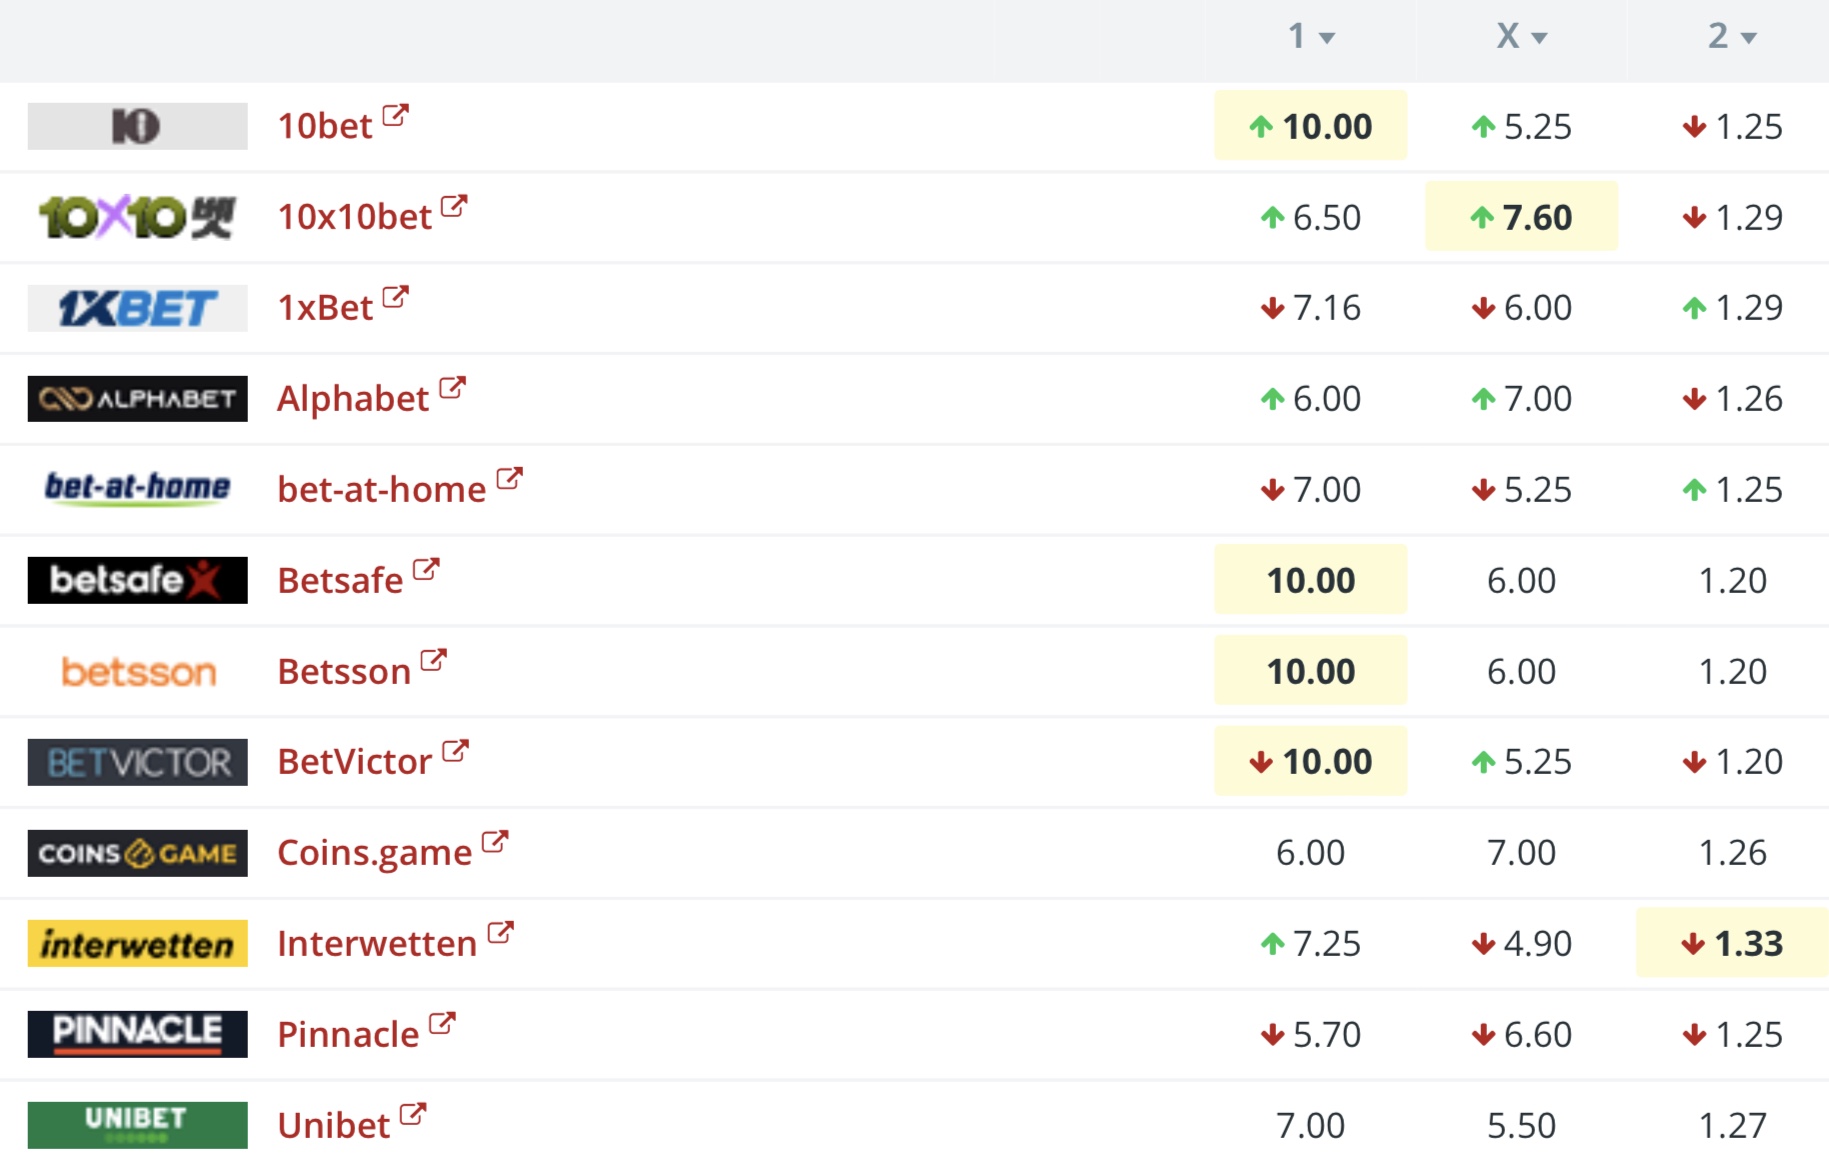Click the Unibet green logo
Viewport: 1829px width, 1161px height.
tap(137, 1125)
